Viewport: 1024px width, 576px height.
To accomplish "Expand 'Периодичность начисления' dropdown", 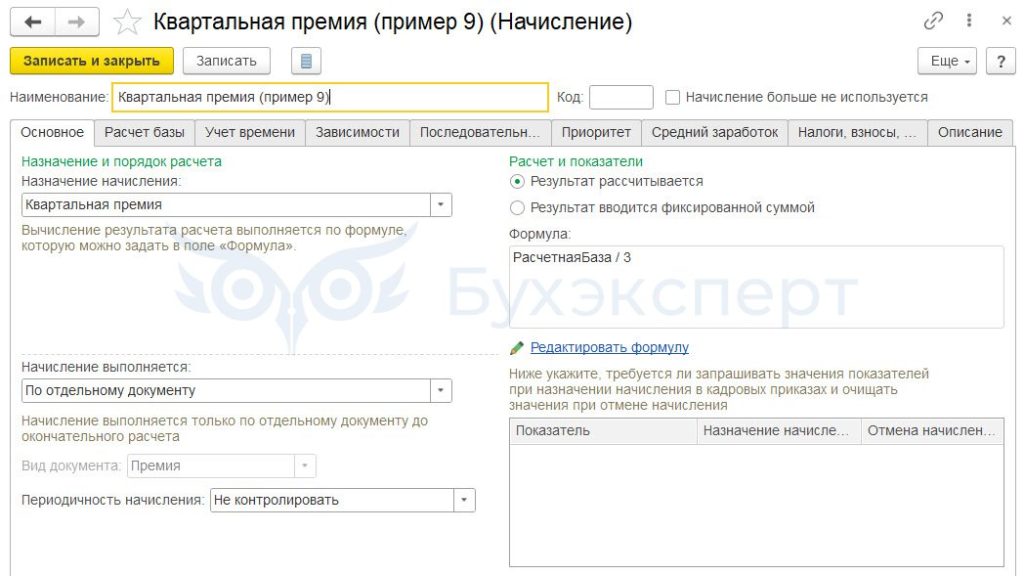I will [x=464, y=500].
